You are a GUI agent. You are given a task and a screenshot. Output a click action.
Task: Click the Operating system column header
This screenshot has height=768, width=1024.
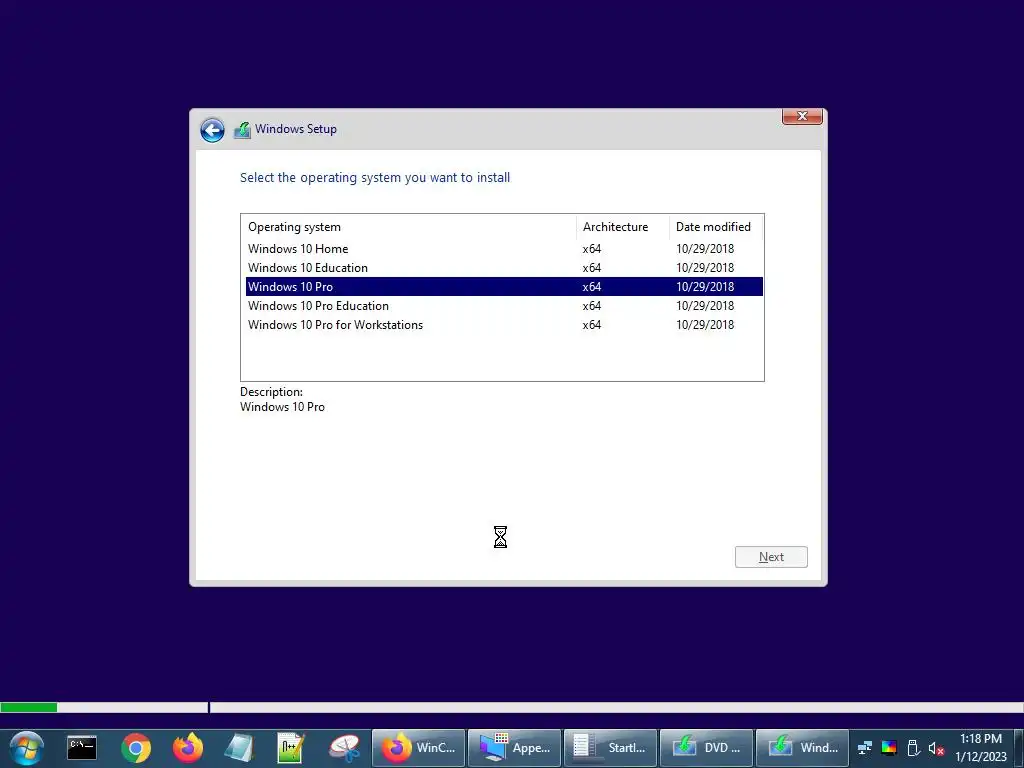(409, 227)
